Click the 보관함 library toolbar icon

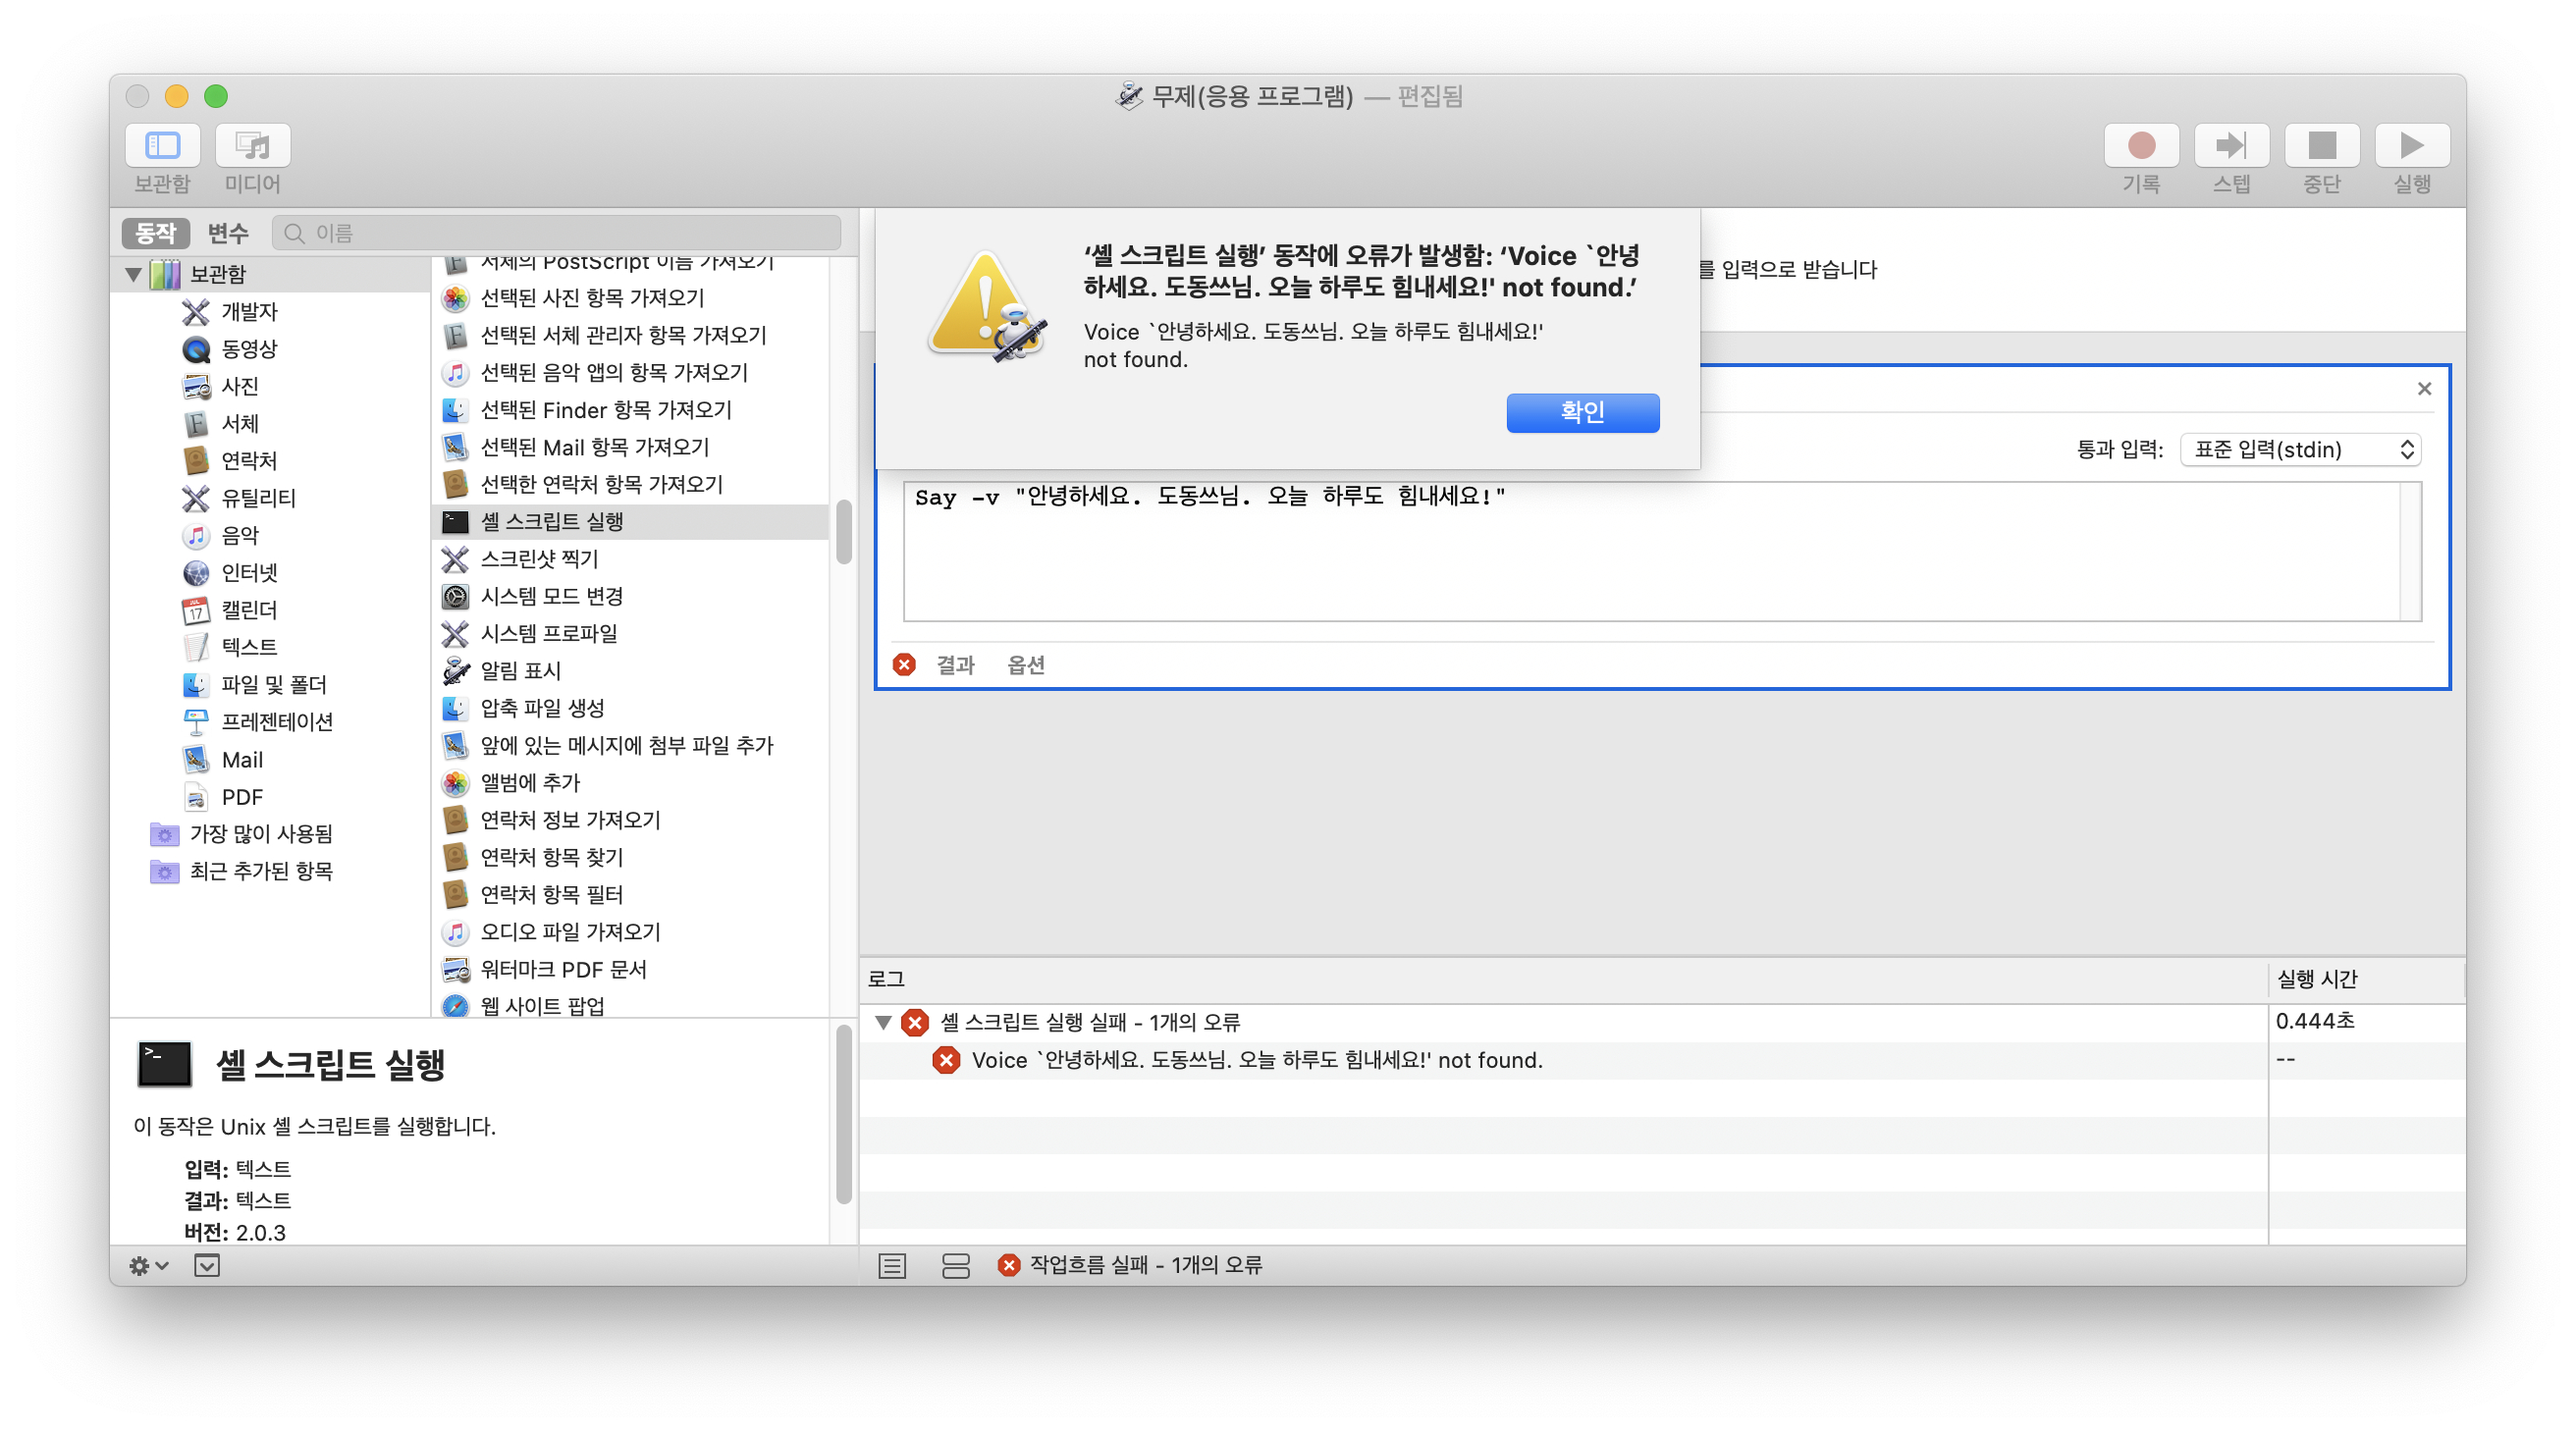162,146
